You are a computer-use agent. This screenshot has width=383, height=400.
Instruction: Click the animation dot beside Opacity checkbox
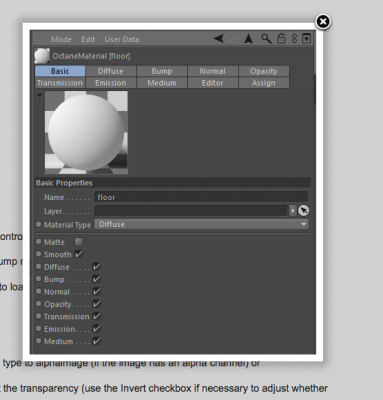[x=39, y=304]
